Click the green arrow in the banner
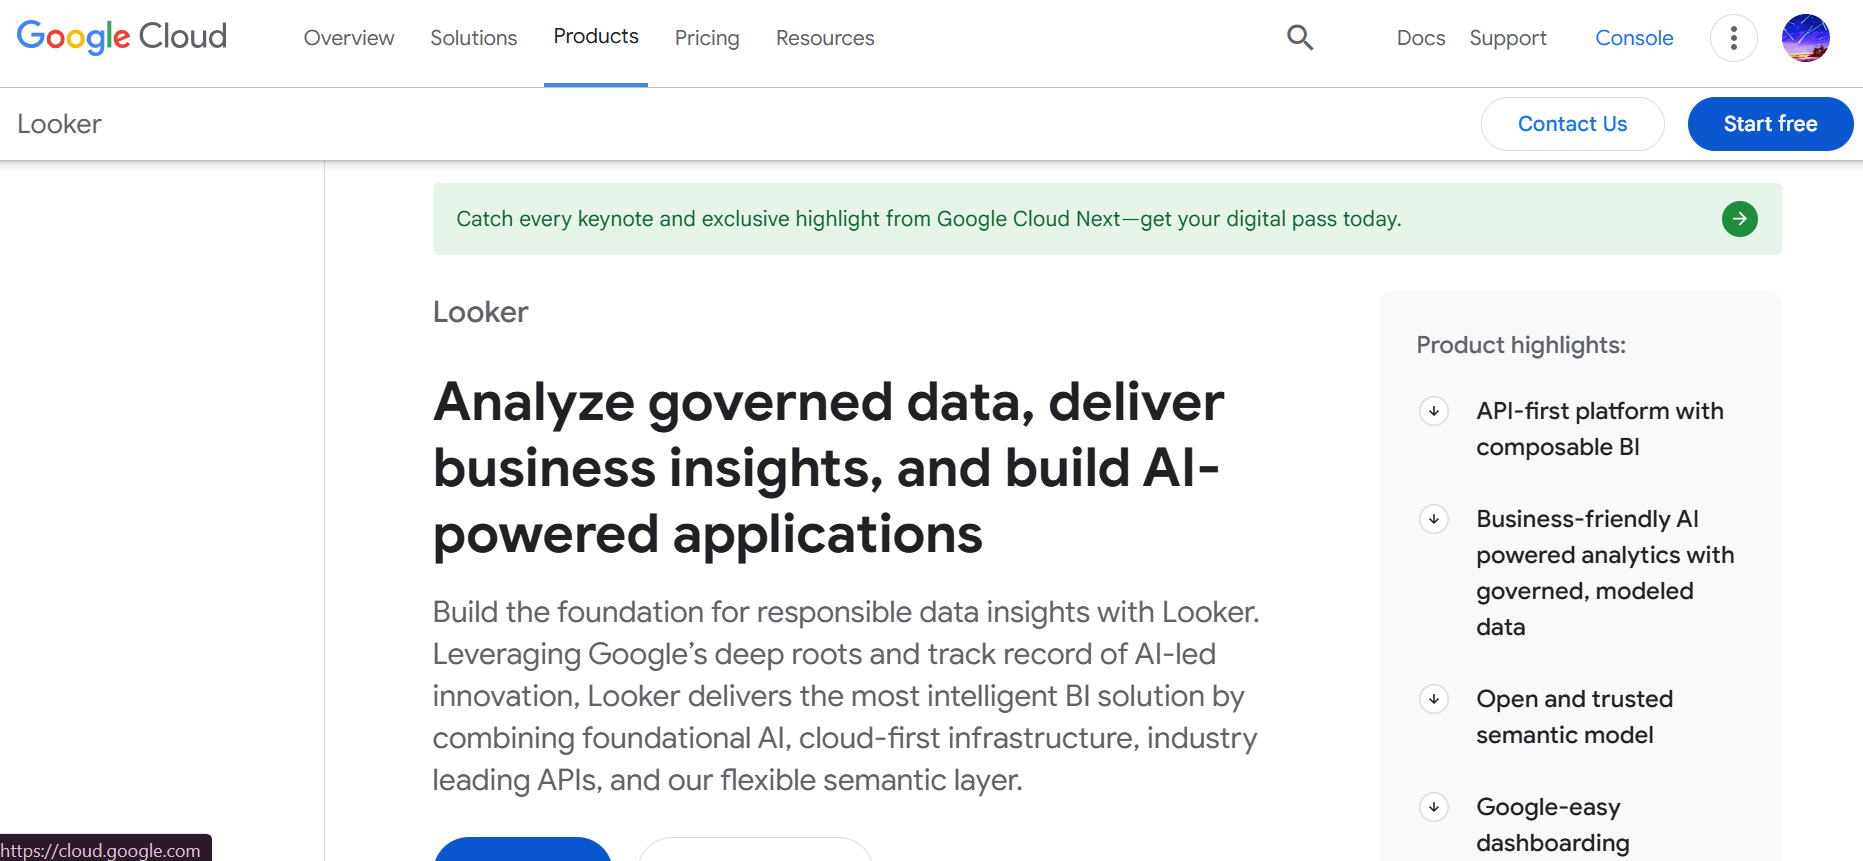1863x861 pixels. click(1740, 219)
